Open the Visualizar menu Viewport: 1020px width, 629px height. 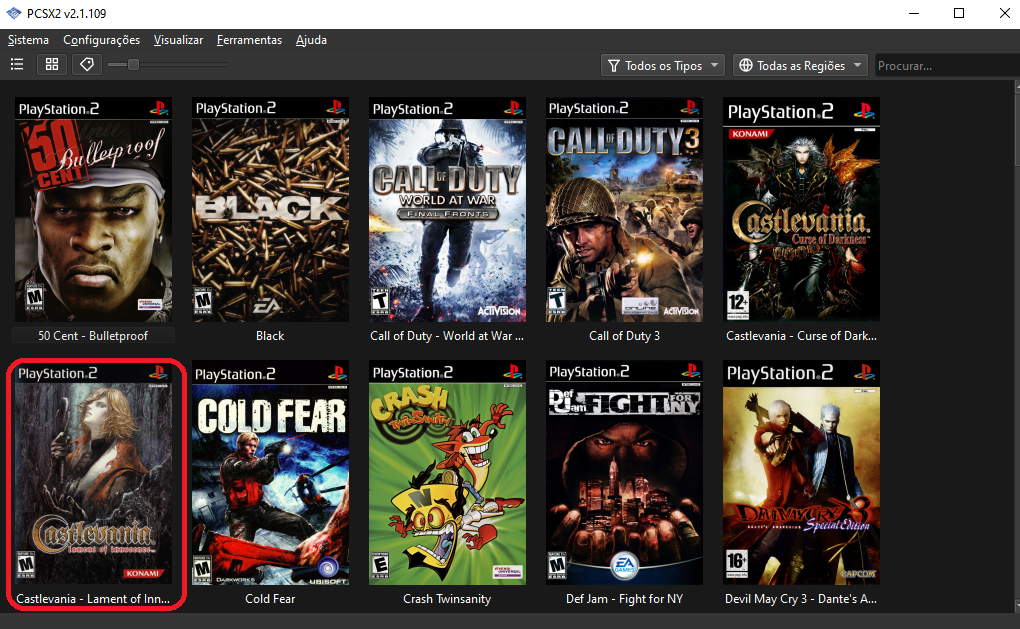pos(178,40)
